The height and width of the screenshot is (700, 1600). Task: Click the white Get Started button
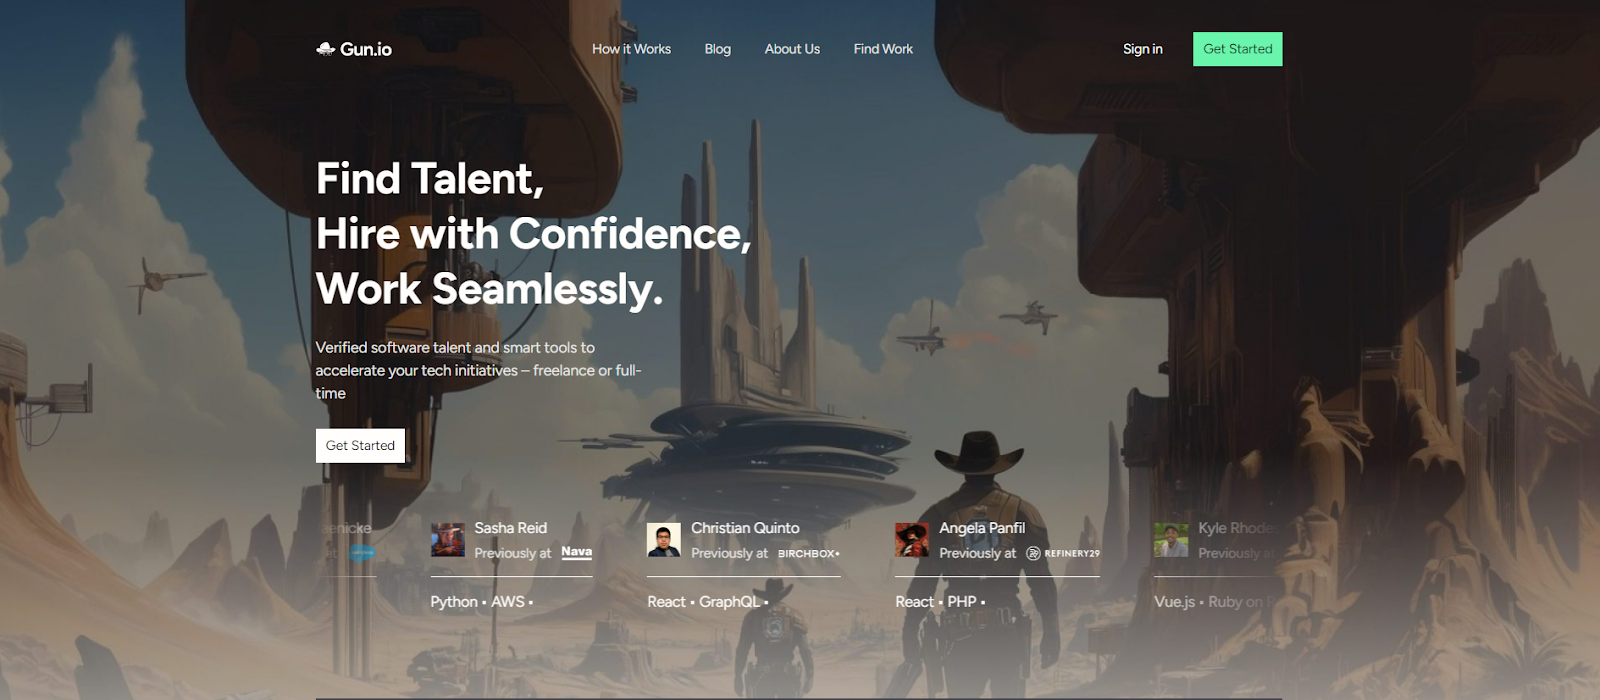click(x=360, y=446)
